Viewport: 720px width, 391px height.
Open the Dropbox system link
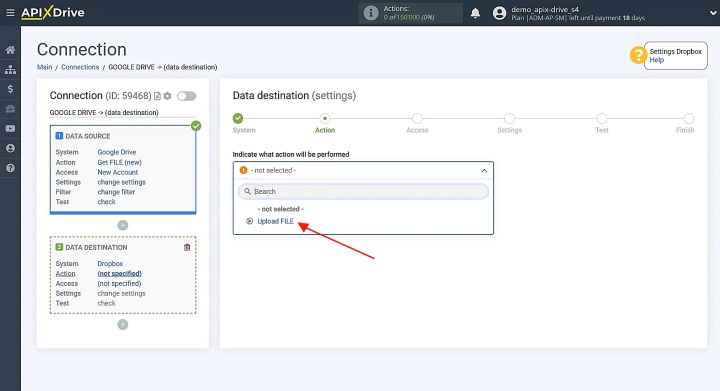110,264
